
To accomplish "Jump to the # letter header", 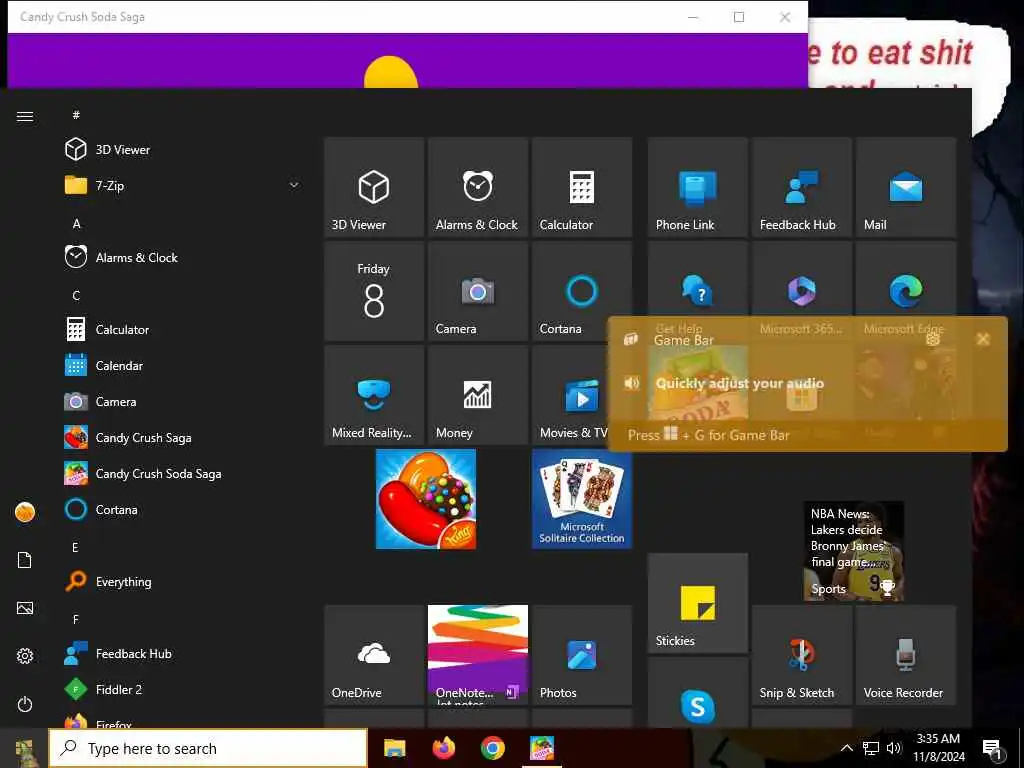I will tap(76, 115).
